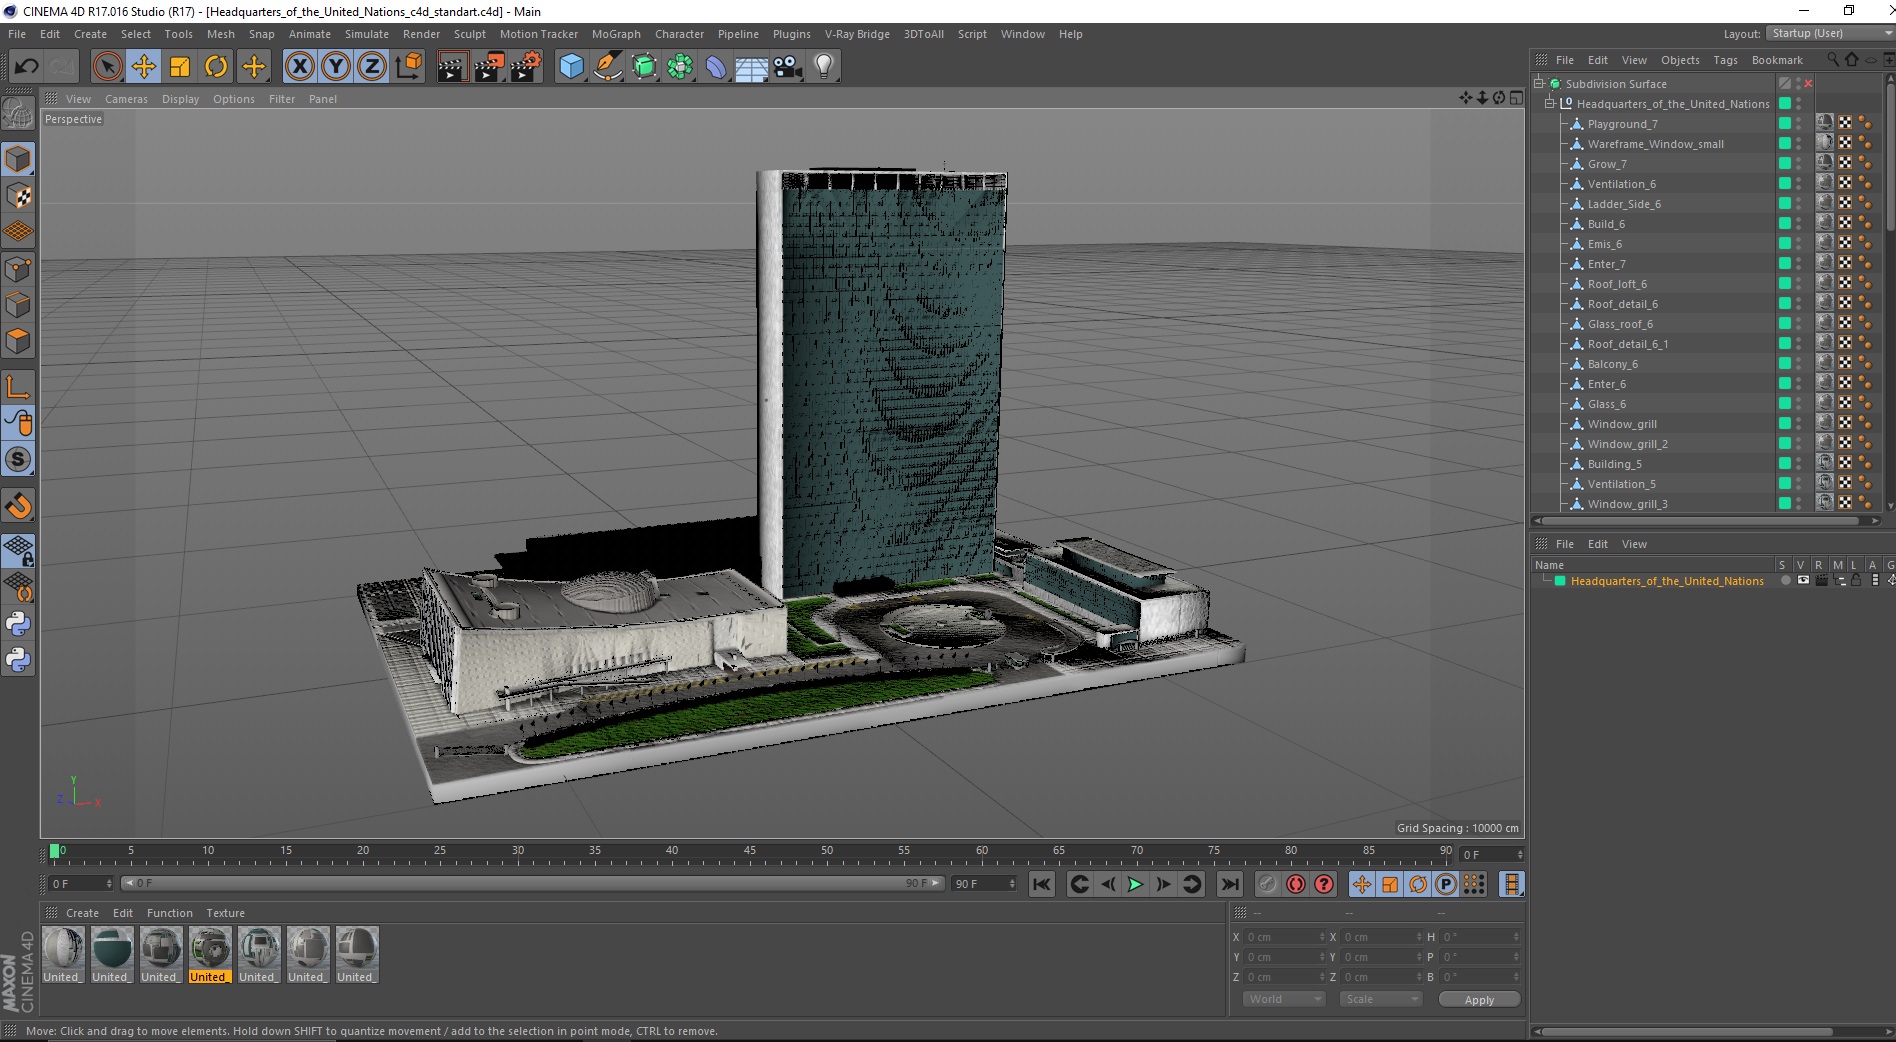The width and height of the screenshot is (1896, 1042).
Task: Switch to Texture mode icon
Action: [18, 196]
